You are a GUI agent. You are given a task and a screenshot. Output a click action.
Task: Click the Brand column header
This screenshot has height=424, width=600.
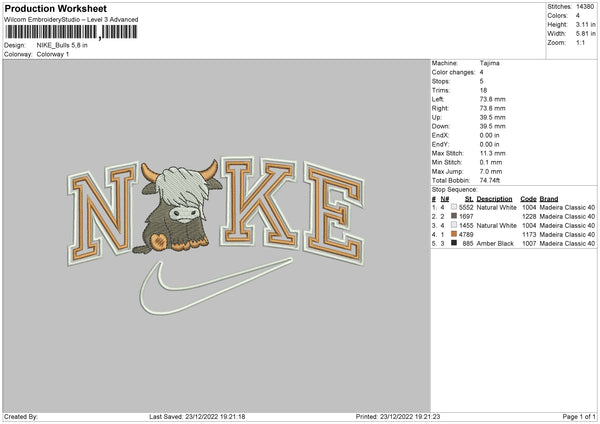pyautogui.click(x=549, y=199)
